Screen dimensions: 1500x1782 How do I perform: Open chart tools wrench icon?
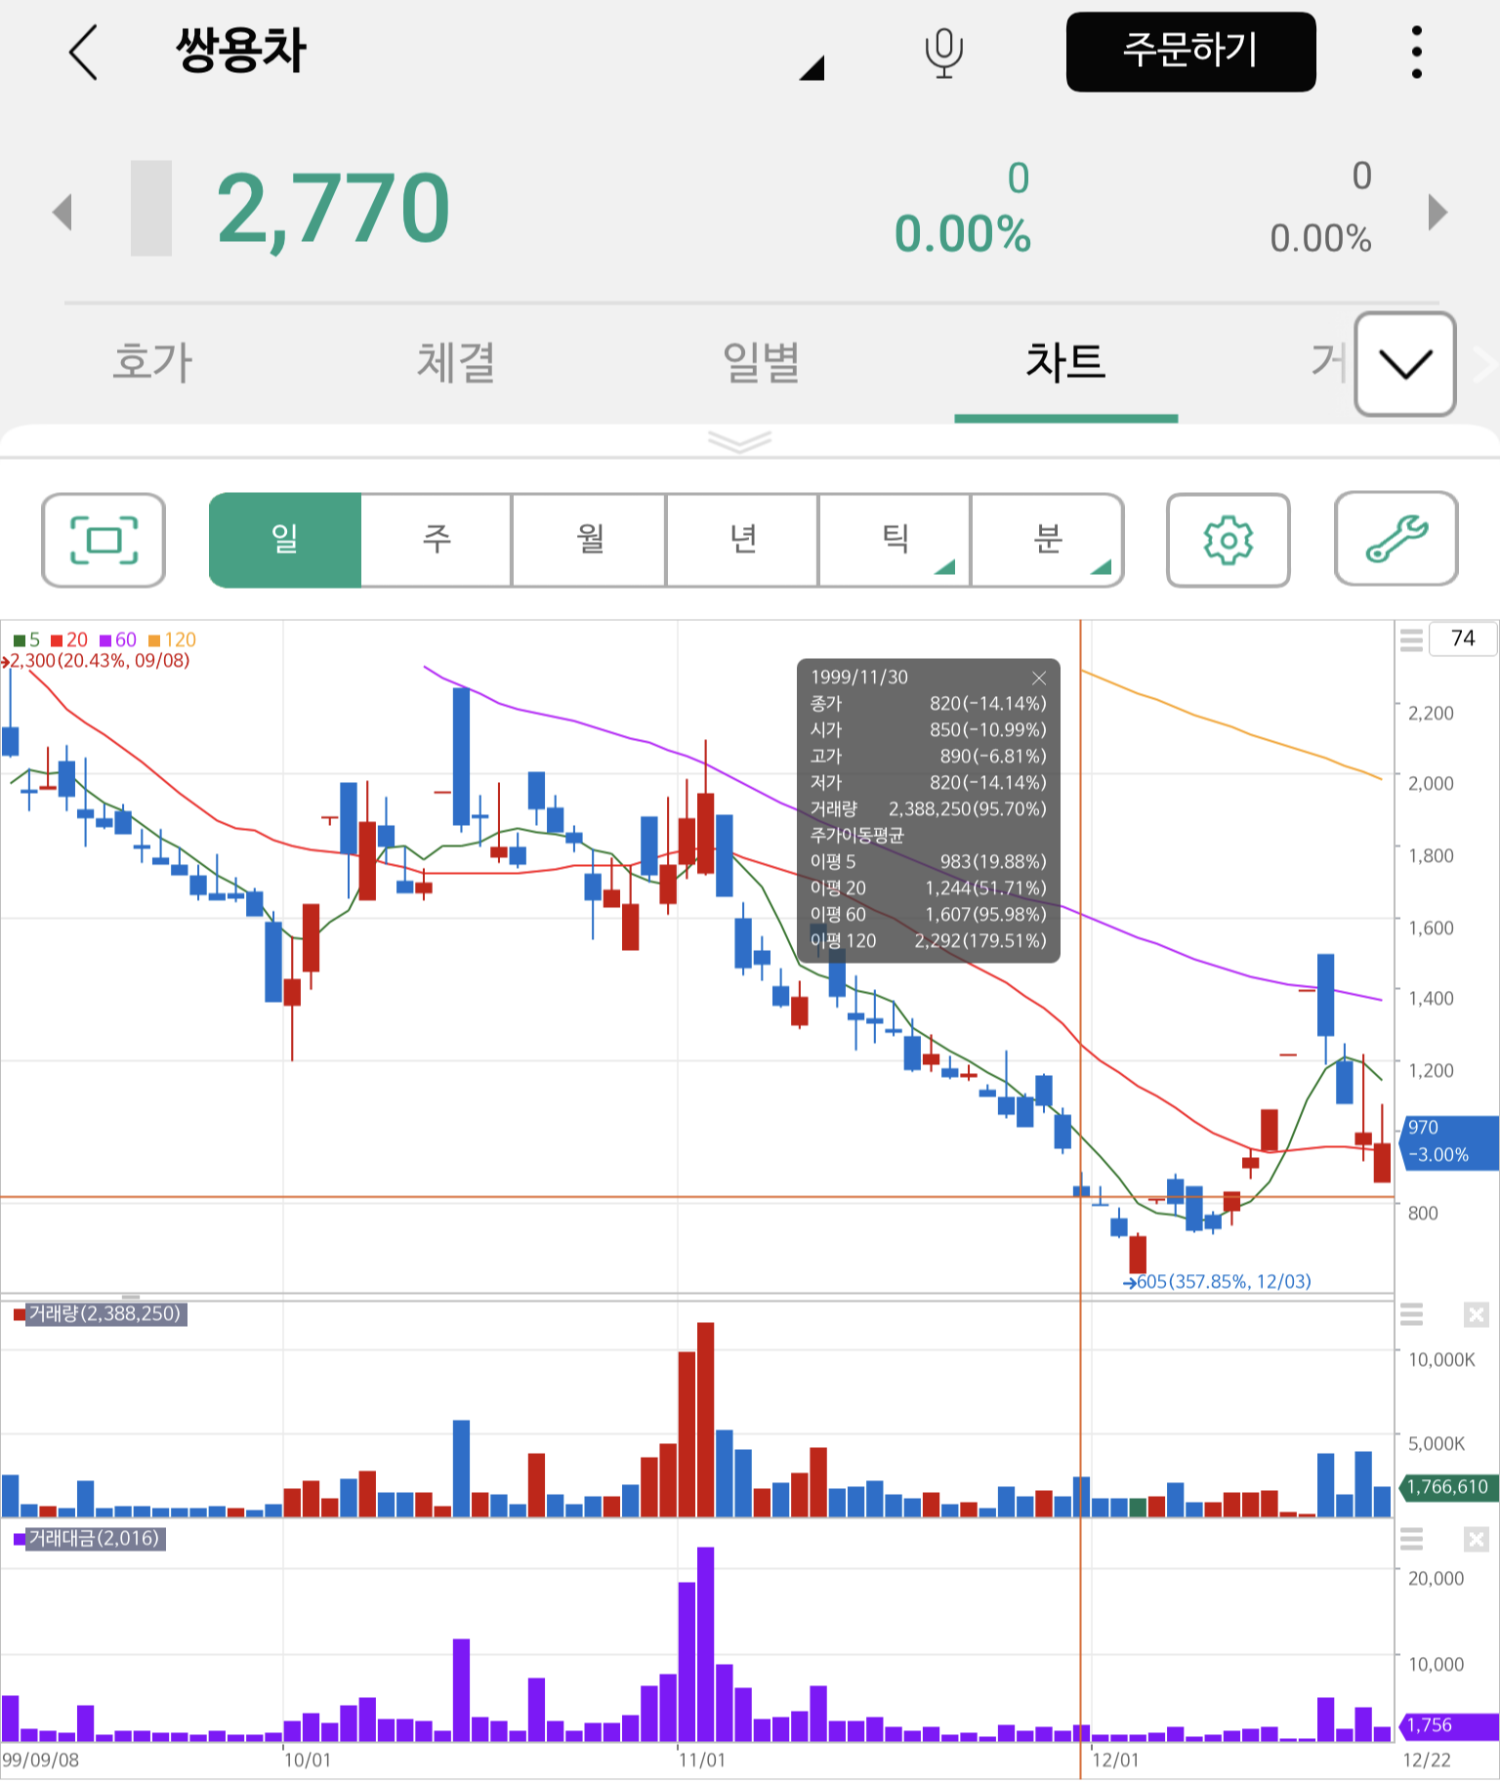pyautogui.click(x=1396, y=539)
